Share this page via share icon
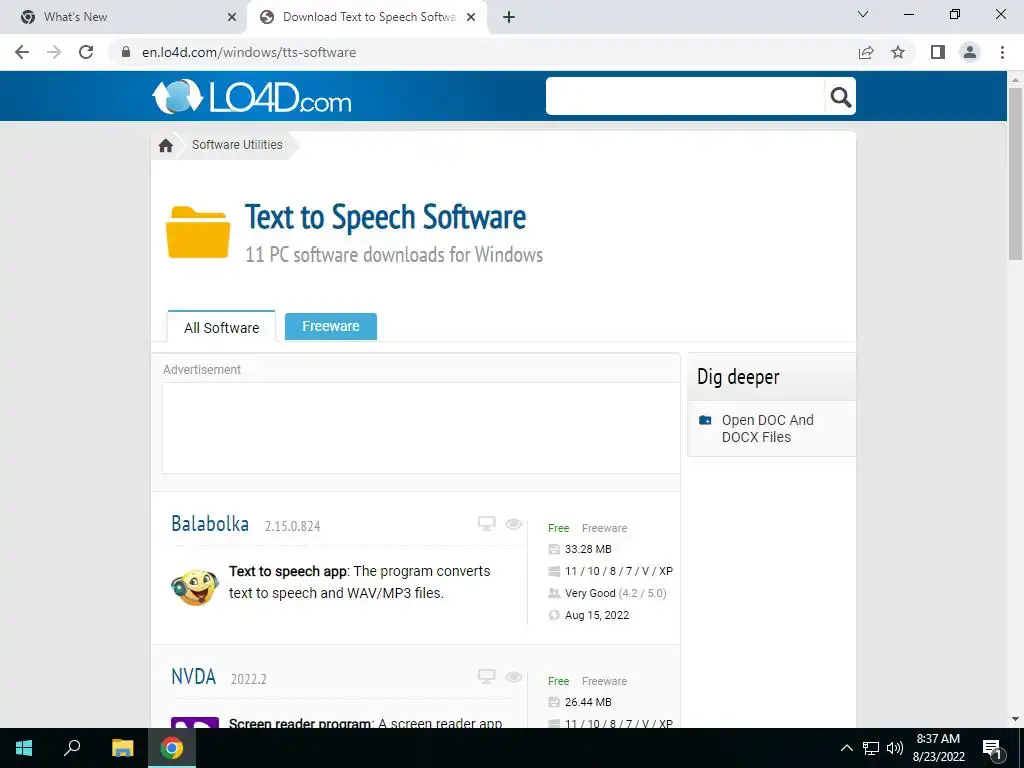Image resolution: width=1024 pixels, height=768 pixels. (x=866, y=52)
